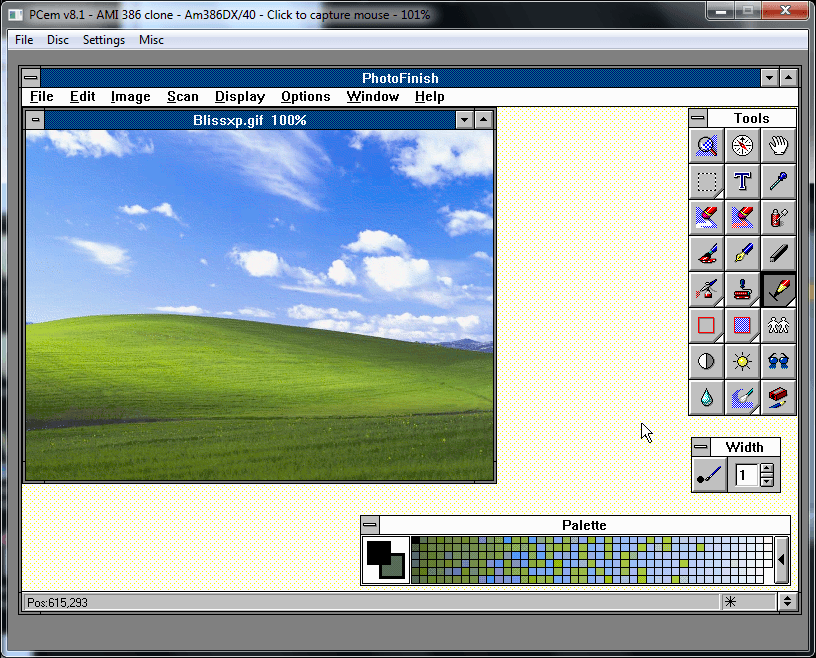Increase the width value with up arrow
The width and height of the screenshot is (816, 658).
(x=767, y=469)
